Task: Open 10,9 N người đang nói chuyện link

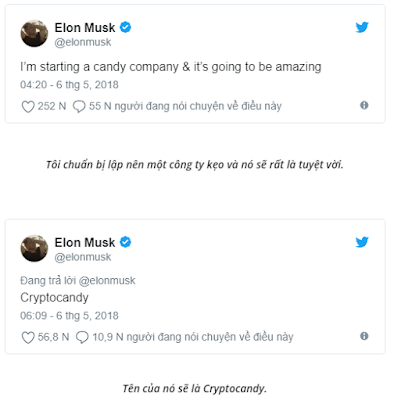Action: [193, 337]
